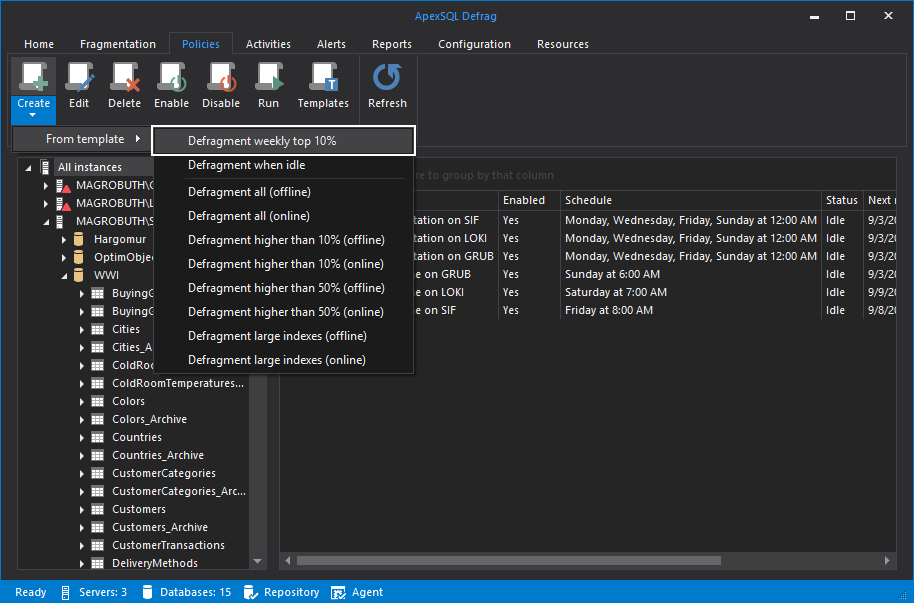The height and width of the screenshot is (603, 914).
Task: Click the Customers table icon
Action: coord(98,510)
